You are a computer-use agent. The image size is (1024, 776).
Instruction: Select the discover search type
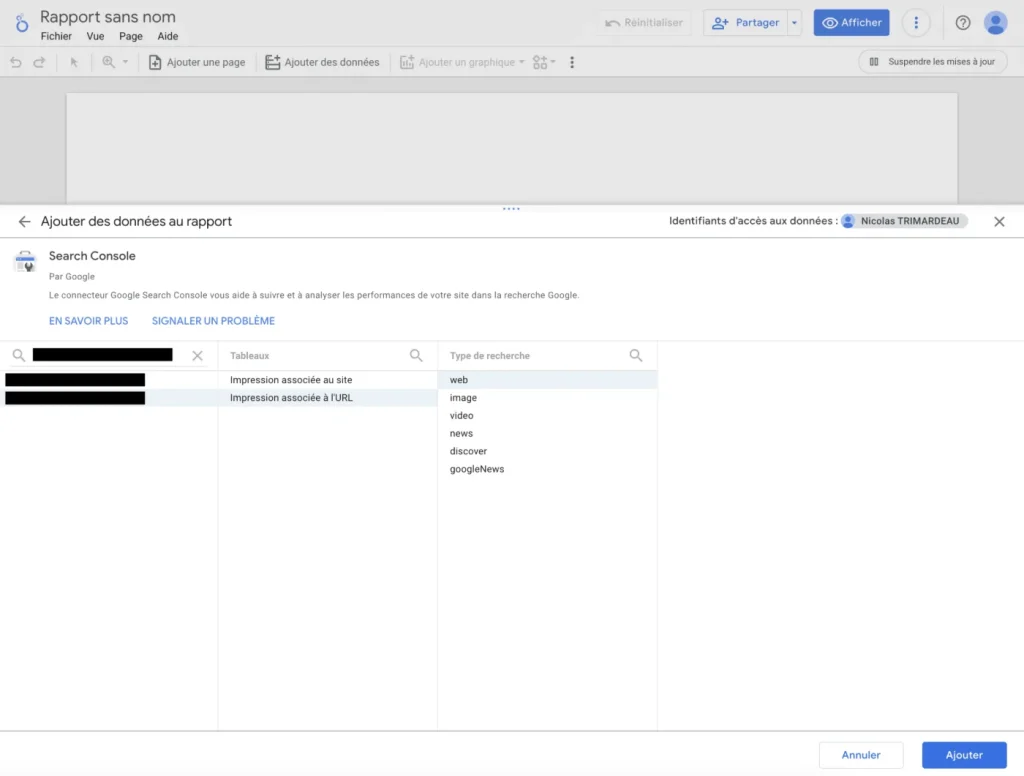(547, 451)
